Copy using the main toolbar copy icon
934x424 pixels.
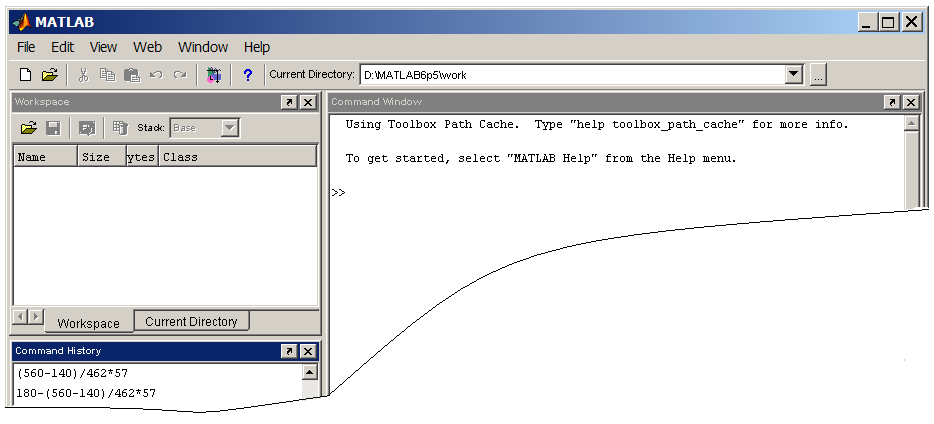tap(107, 75)
